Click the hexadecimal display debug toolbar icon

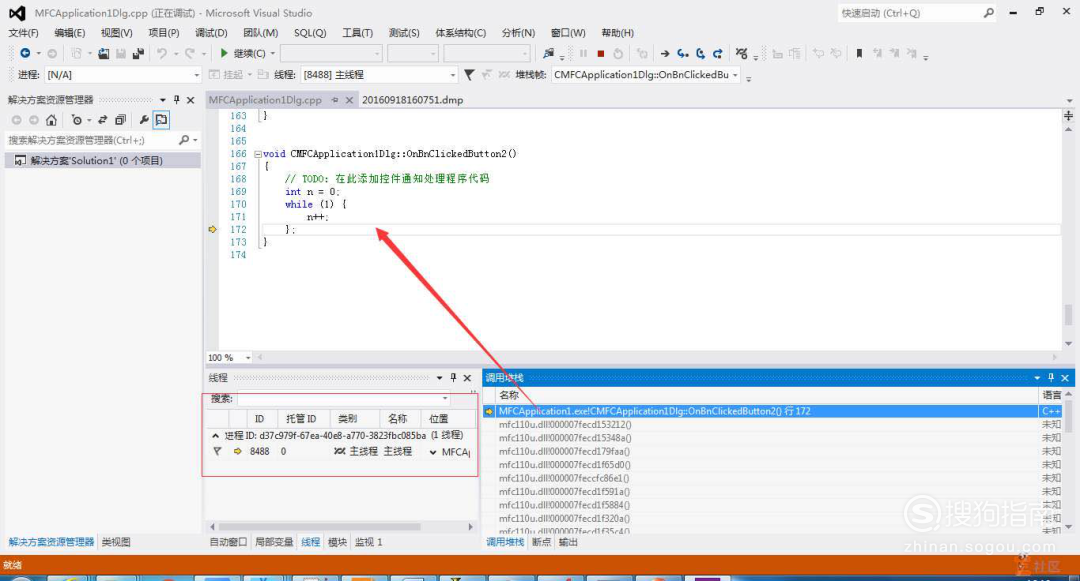point(741,53)
